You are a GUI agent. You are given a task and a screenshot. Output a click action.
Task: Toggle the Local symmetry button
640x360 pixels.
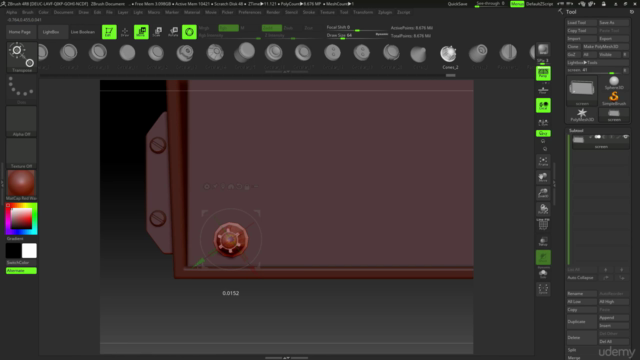pyautogui.click(x=543, y=105)
